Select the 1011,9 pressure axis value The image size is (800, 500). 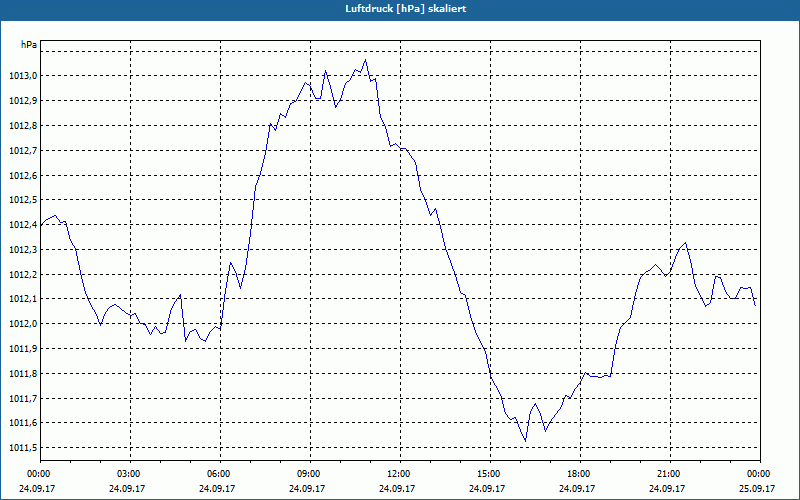tap(23, 349)
